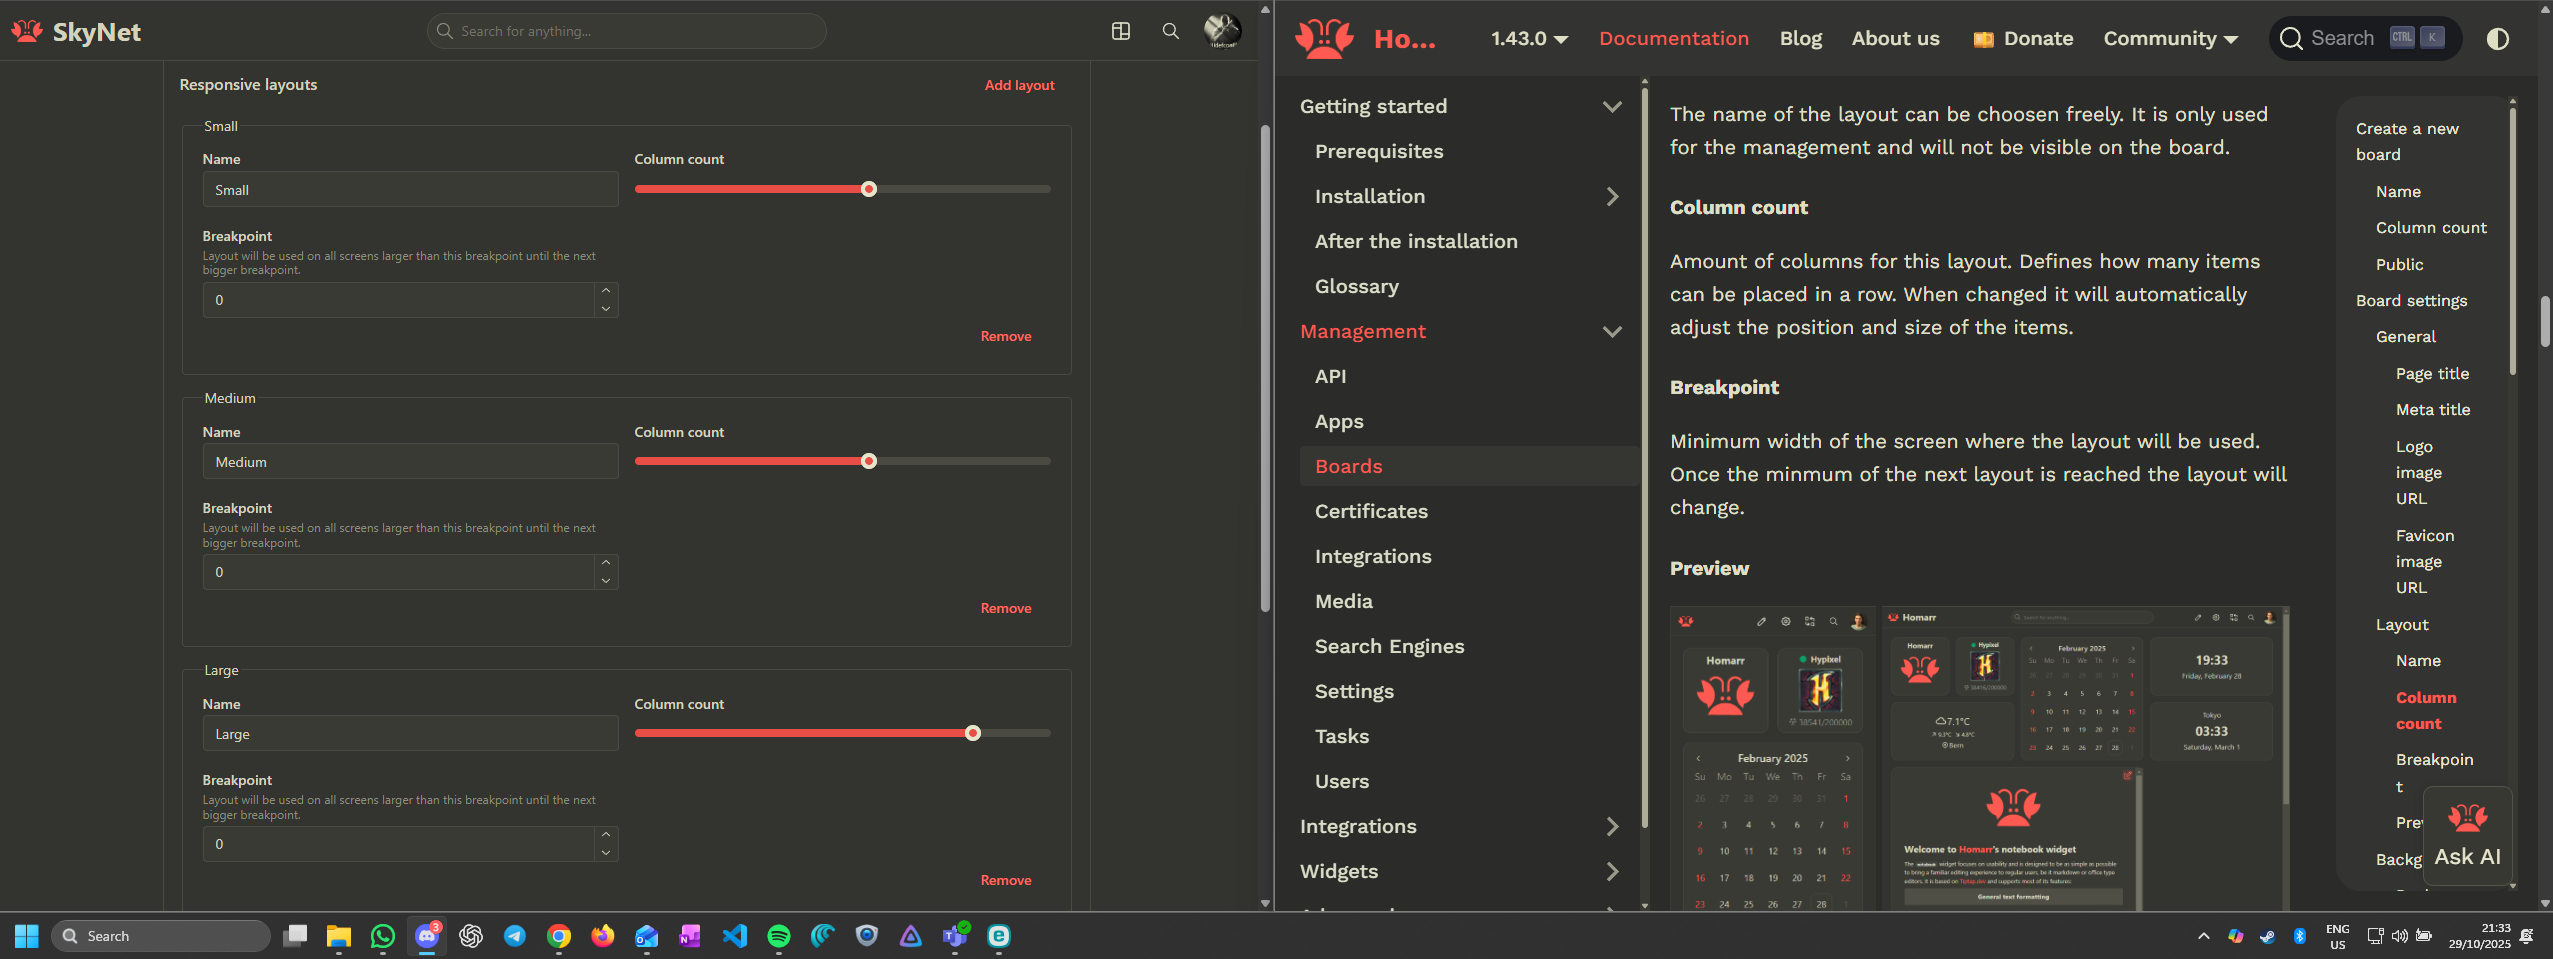Remove the Large layout
The image size is (2553, 959).
[x=1005, y=881]
